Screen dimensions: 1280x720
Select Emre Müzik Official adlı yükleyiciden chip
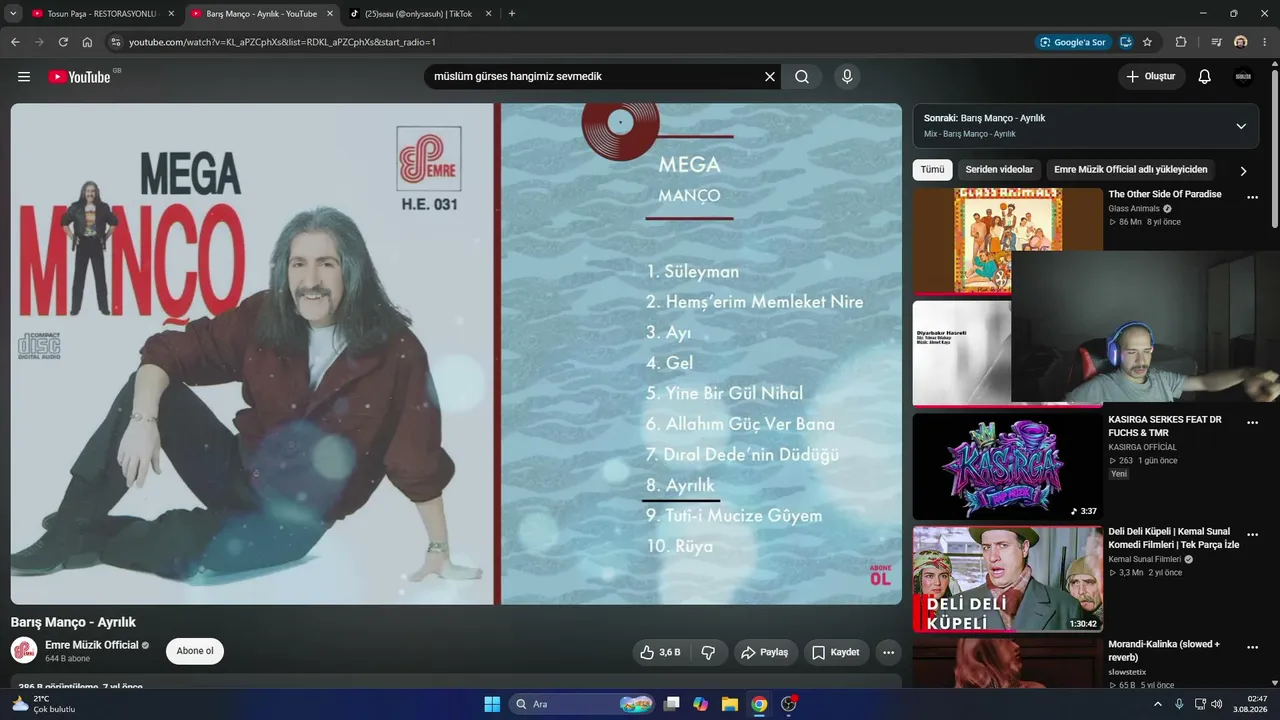coord(1131,170)
